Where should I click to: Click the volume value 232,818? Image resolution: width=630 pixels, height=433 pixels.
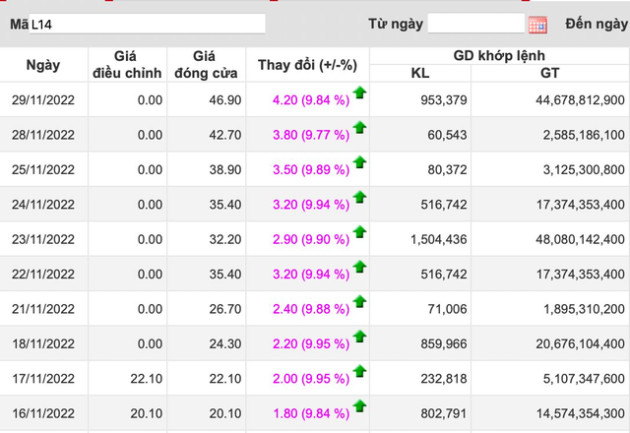click(x=444, y=378)
